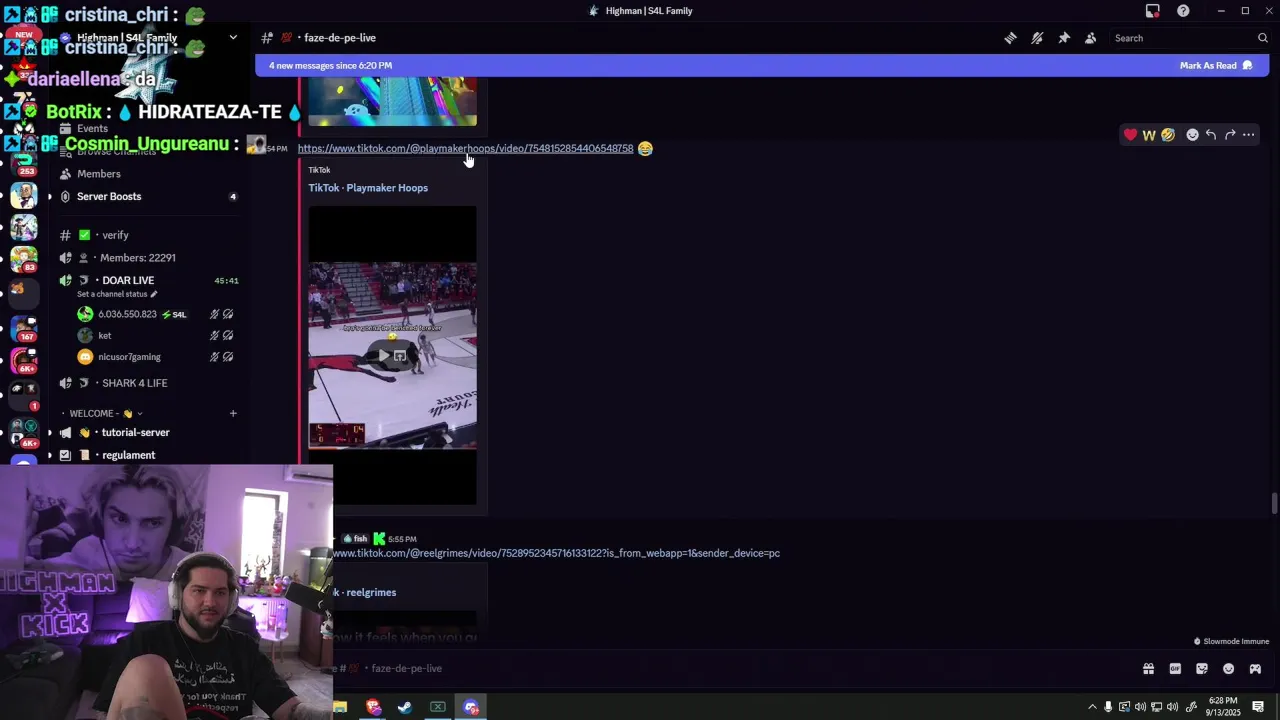The image size is (1280, 720).
Task: Open the Playmaker Hoops TikTok URL
Action: point(465,148)
